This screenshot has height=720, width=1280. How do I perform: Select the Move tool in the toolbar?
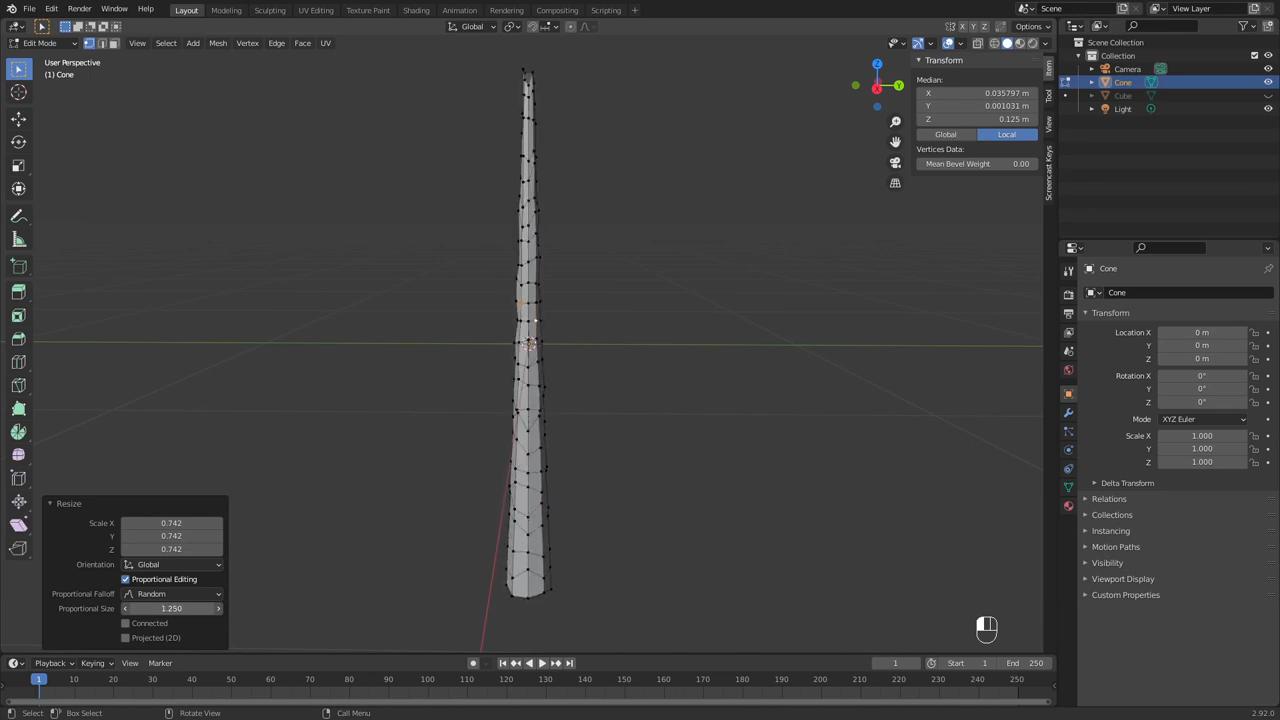coord(18,118)
